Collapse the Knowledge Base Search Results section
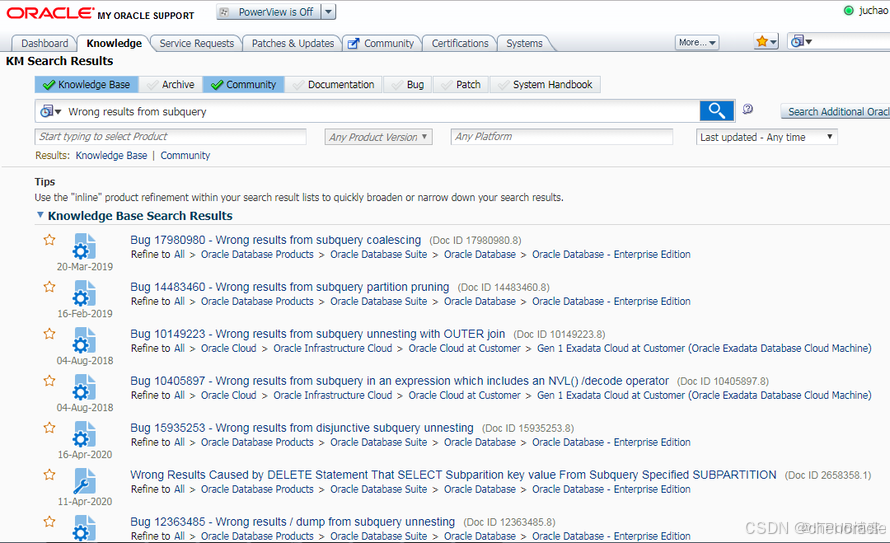890x543 pixels. tap(40, 215)
